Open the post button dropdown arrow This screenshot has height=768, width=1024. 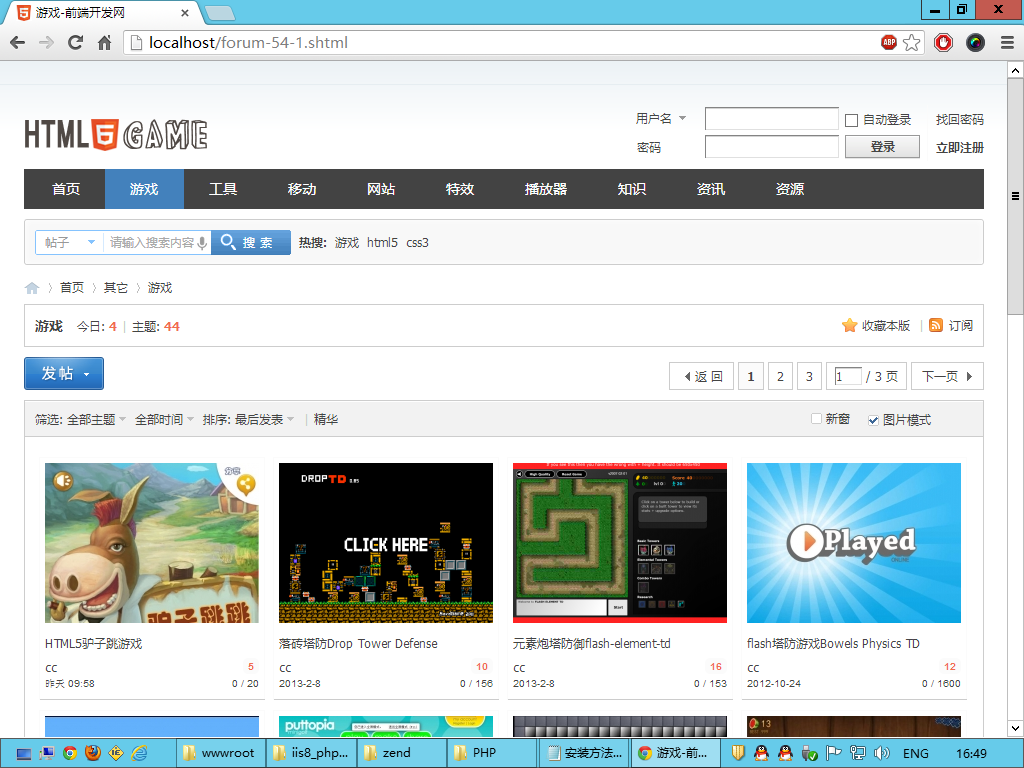click(87, 374)
